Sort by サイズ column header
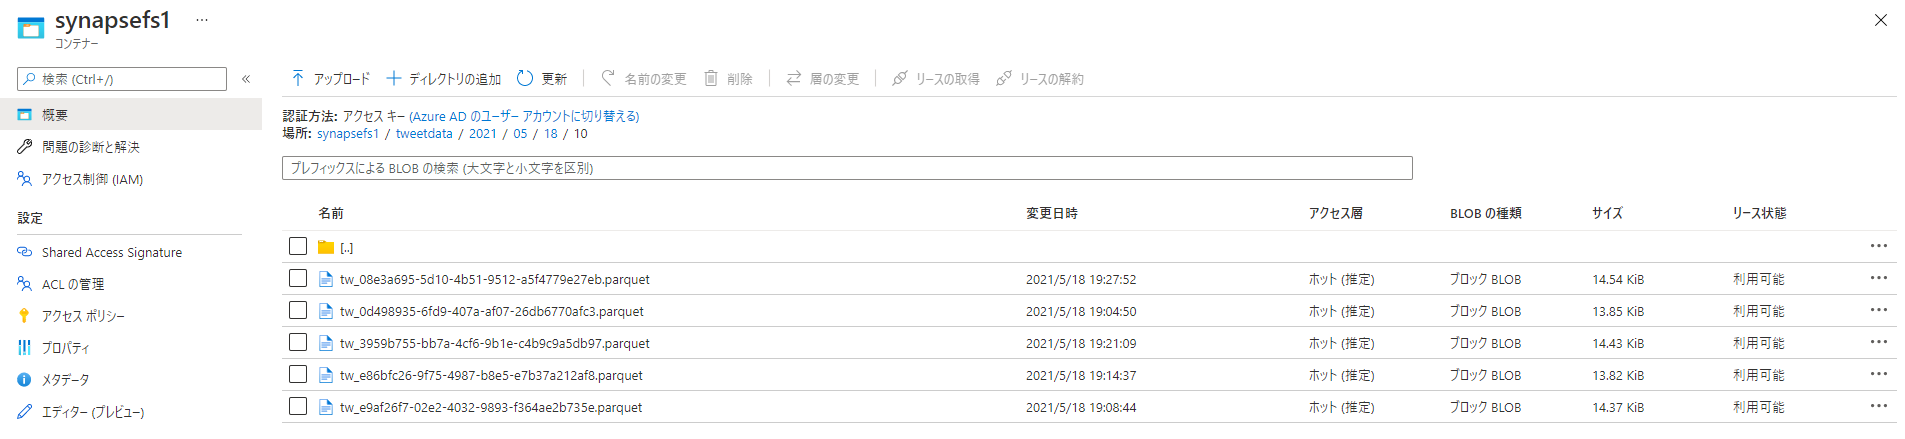Viewport: 1905px width, 439px height. pos(1607,213)
